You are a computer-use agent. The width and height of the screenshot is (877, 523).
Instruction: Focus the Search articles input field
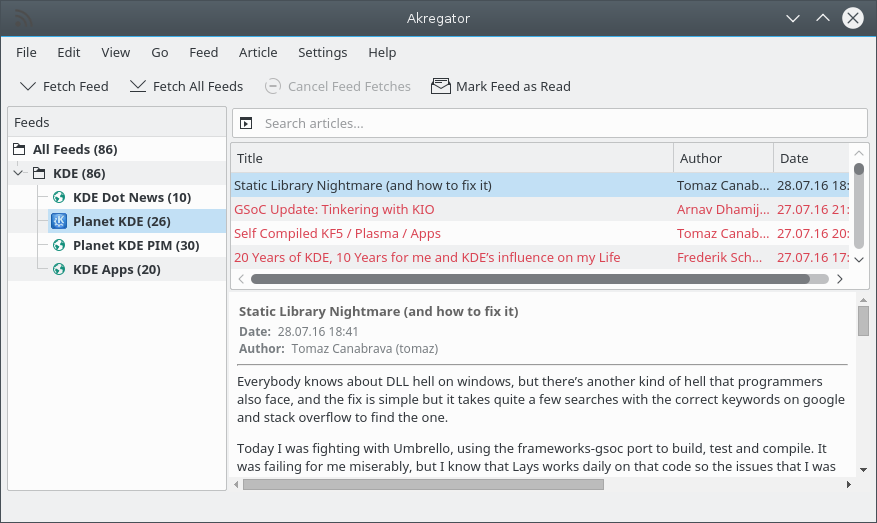tap(560, 123)
